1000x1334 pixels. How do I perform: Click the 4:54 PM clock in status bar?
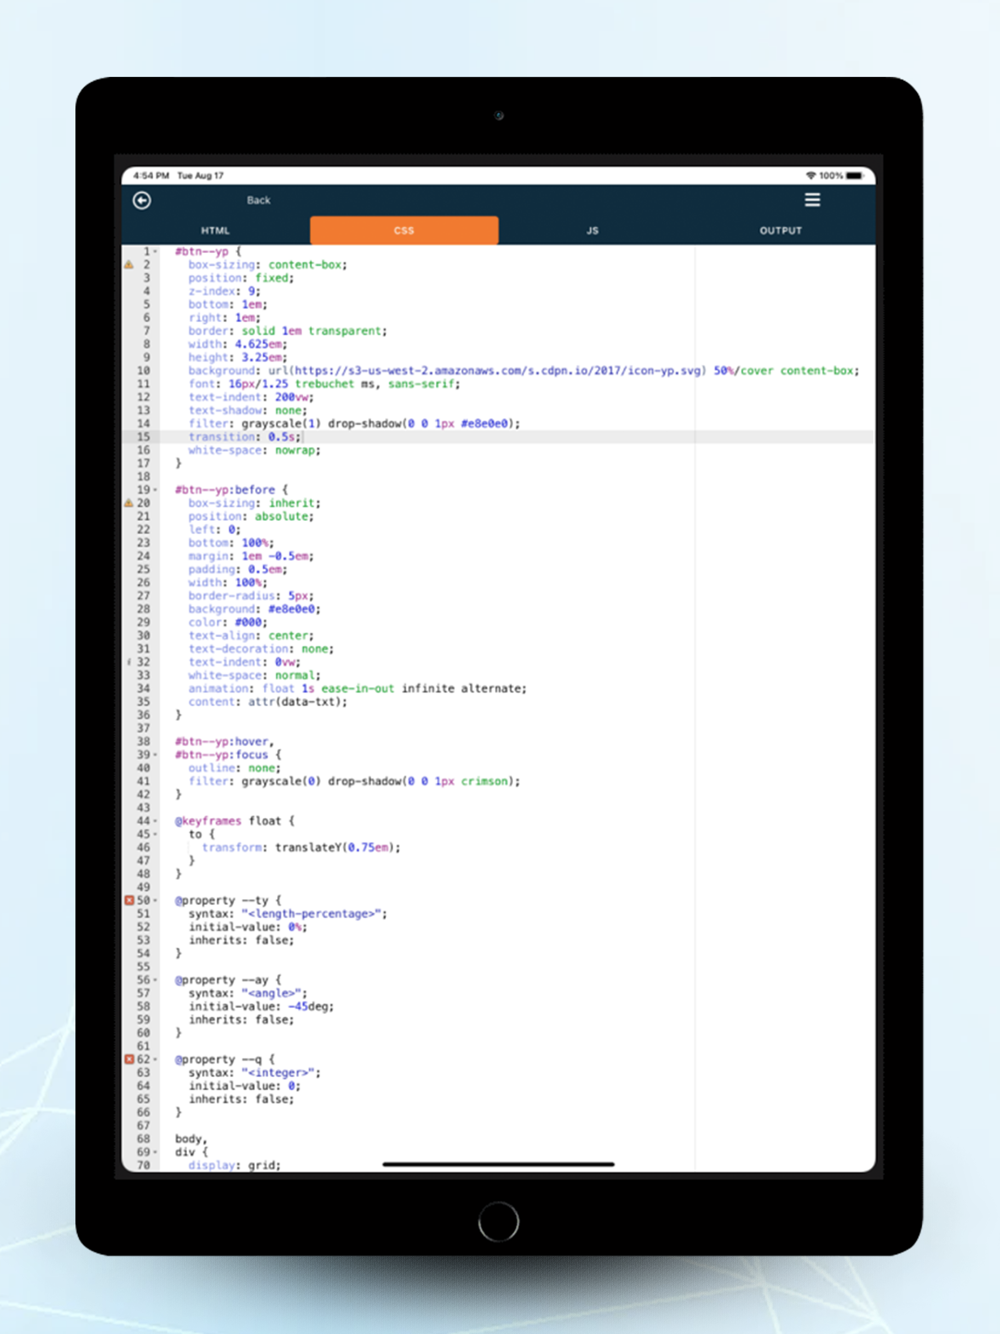click(x=151, y=175)
